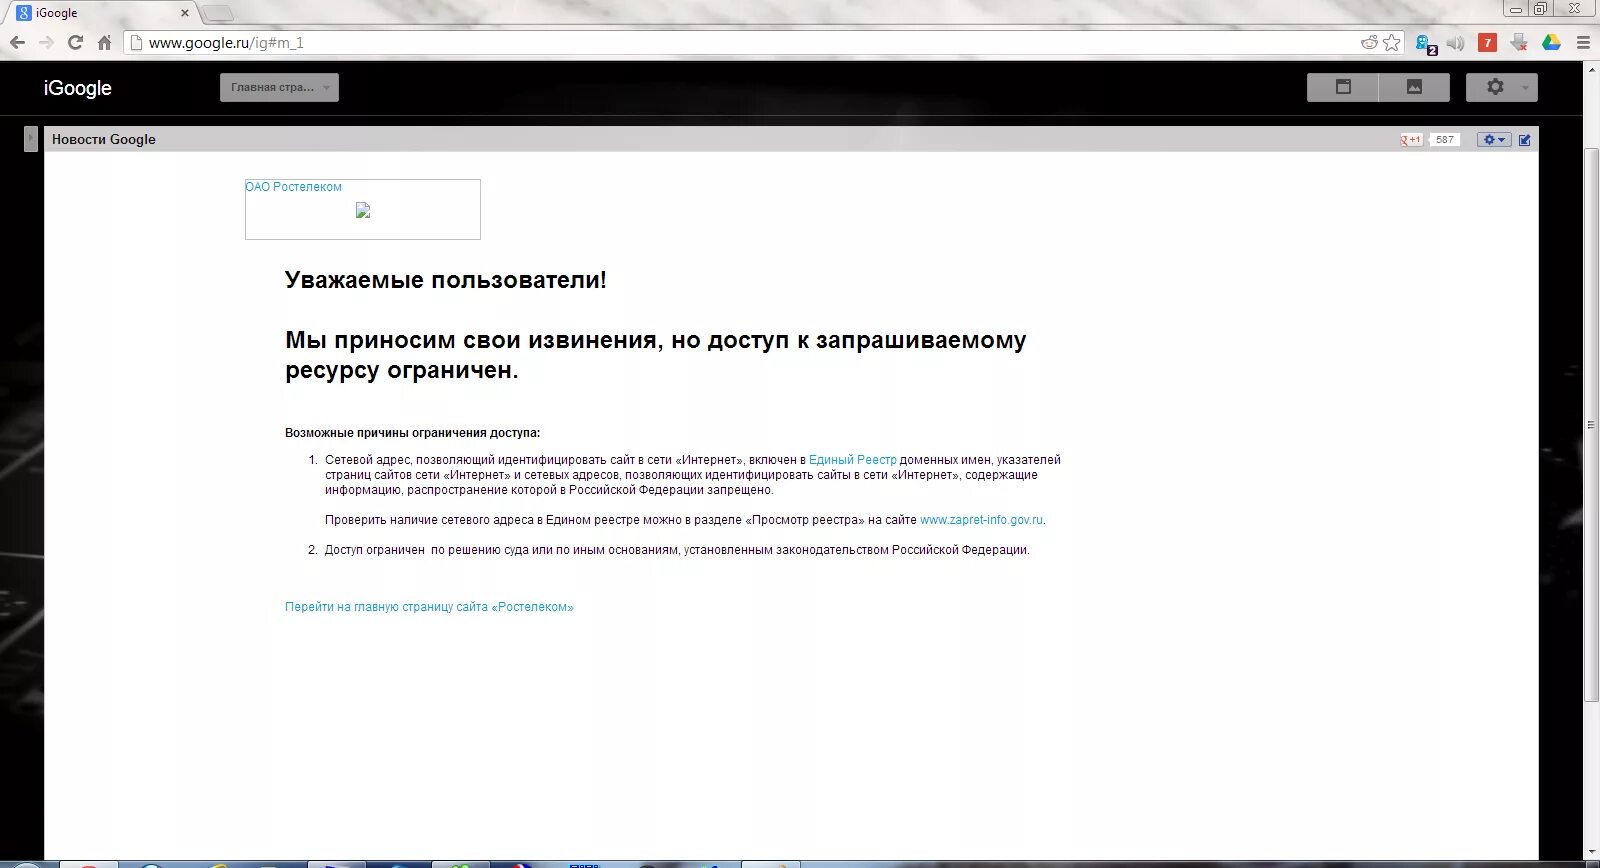
Task: Open the Новости Google gadget options gear menu
Action: [1494, 140]
